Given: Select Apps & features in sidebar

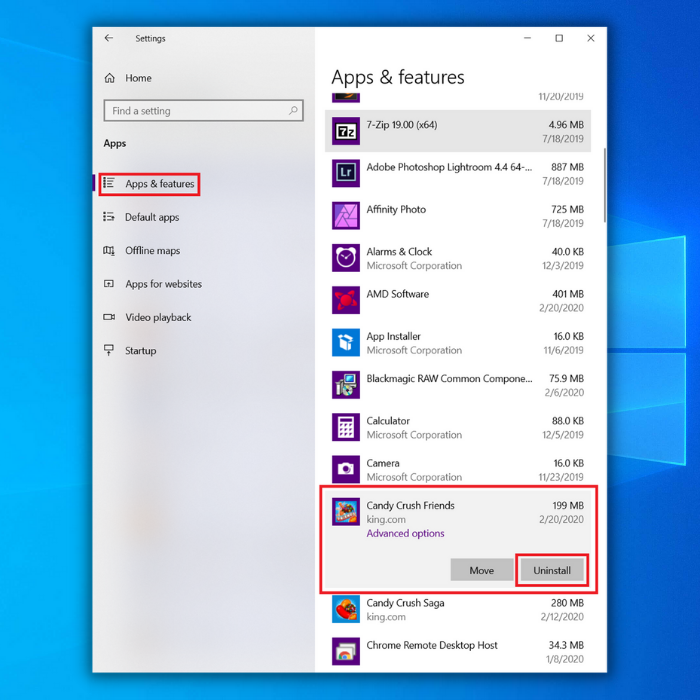Looking at the screenshot, I should click(x=159, y=183).
